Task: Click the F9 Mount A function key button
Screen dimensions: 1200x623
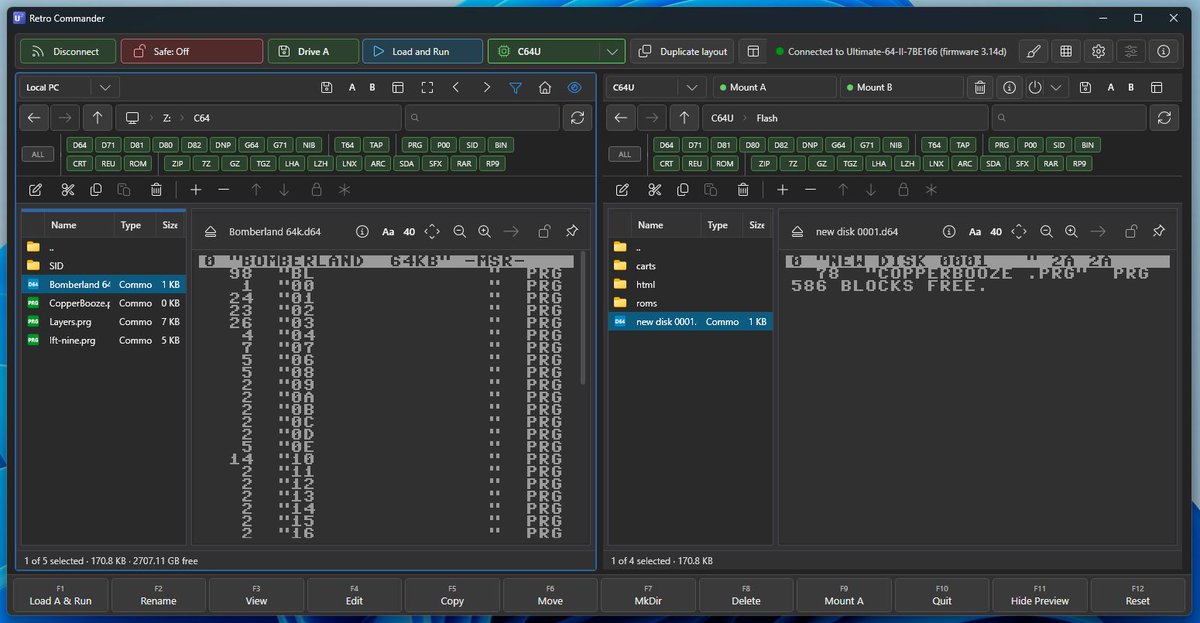Action: click(844, 595)
